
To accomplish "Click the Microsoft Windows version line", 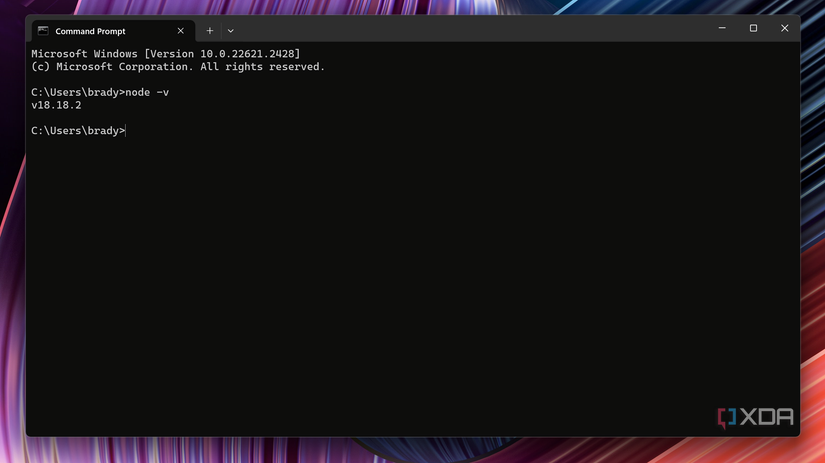I will click(166, 54).
